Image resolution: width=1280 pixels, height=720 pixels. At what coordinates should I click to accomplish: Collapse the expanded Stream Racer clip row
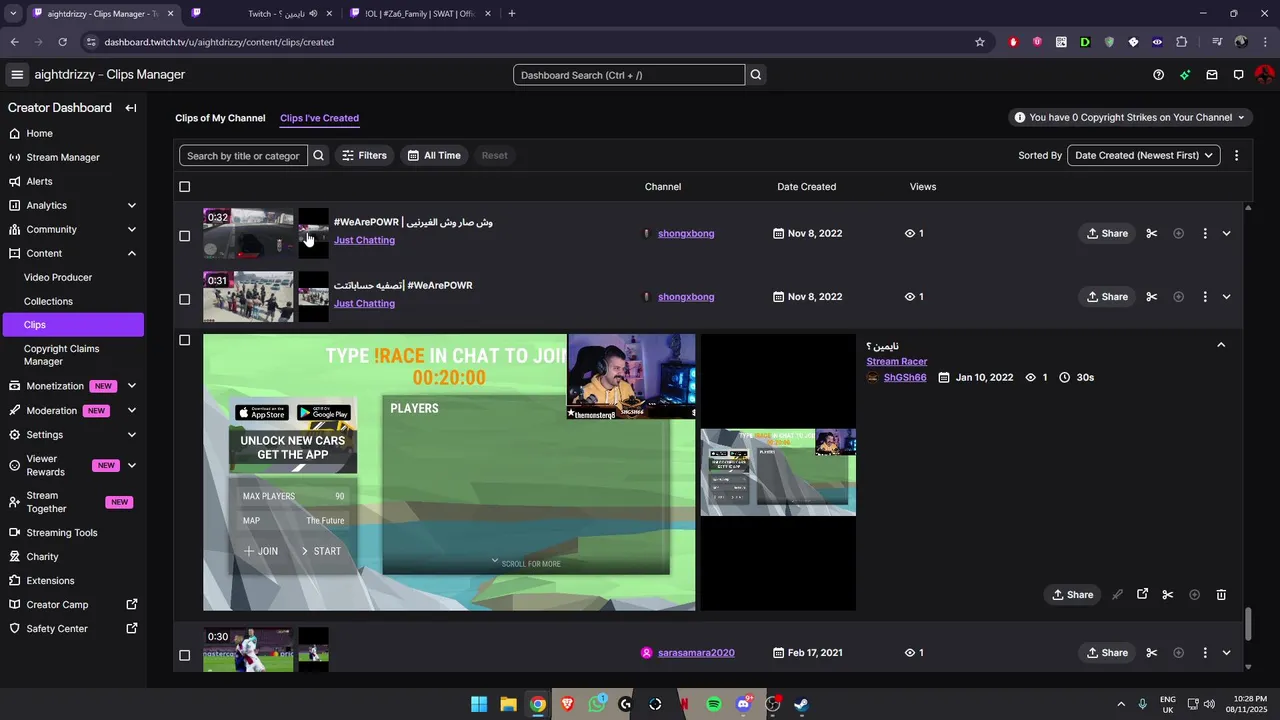click(1221, 344)
